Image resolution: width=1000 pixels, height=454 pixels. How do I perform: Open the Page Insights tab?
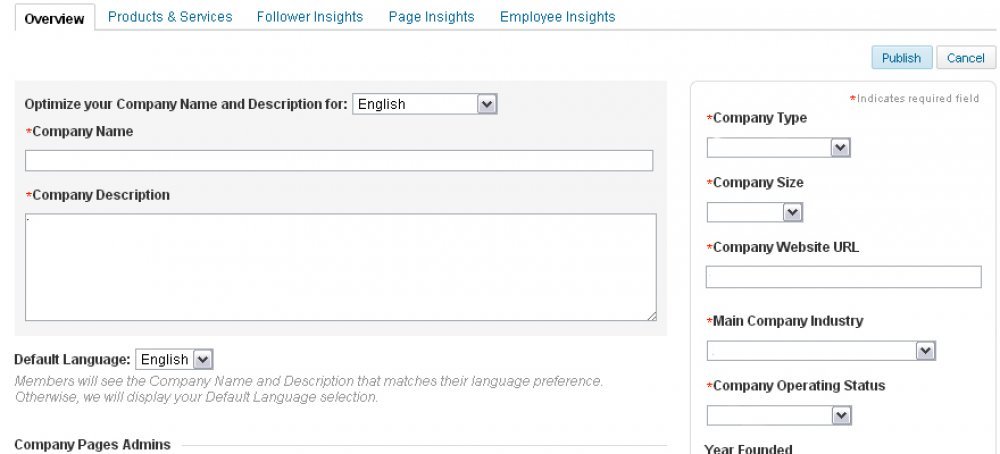click(432, 17)
